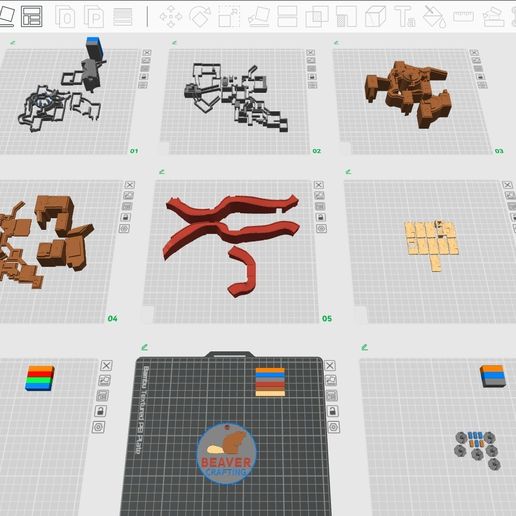516x516 pixels.
Task: Select the Seam painting cube tool
Action: 375,16
